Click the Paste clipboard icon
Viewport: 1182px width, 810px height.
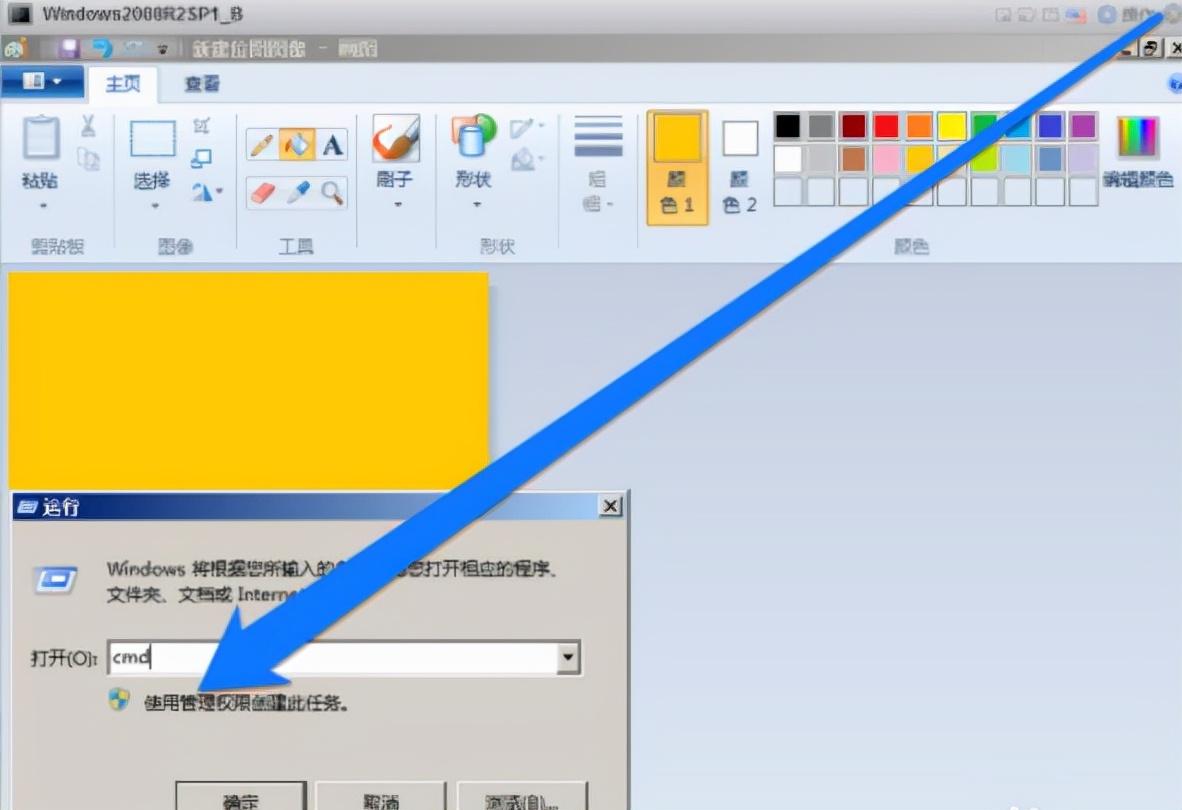point(40,138)
